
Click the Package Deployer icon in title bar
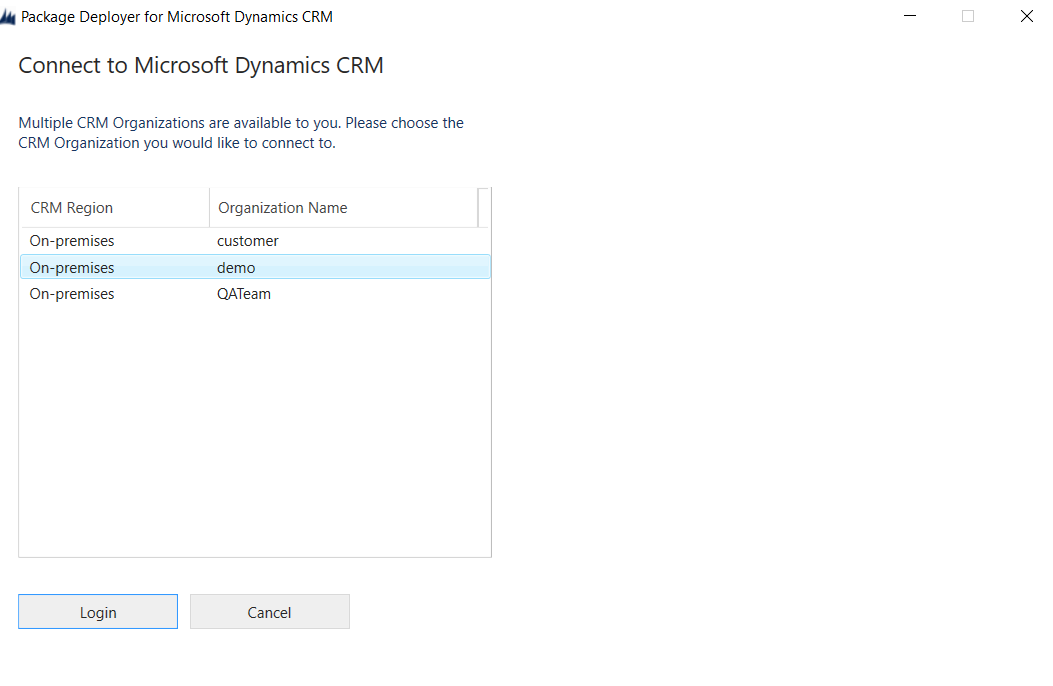(x=8, y=17)
